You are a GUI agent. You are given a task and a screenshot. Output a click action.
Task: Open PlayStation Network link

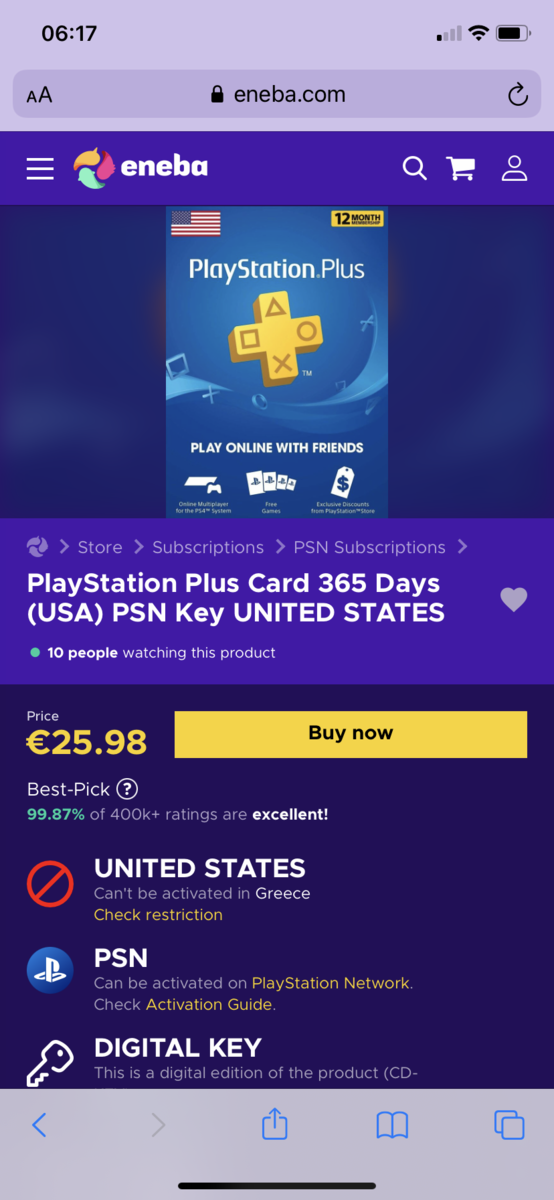330,983
